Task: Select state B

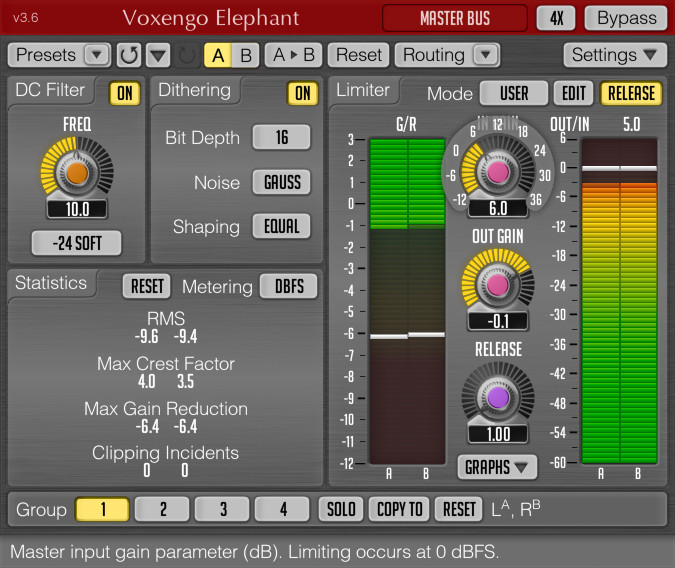Action: [x=246, y=55]
